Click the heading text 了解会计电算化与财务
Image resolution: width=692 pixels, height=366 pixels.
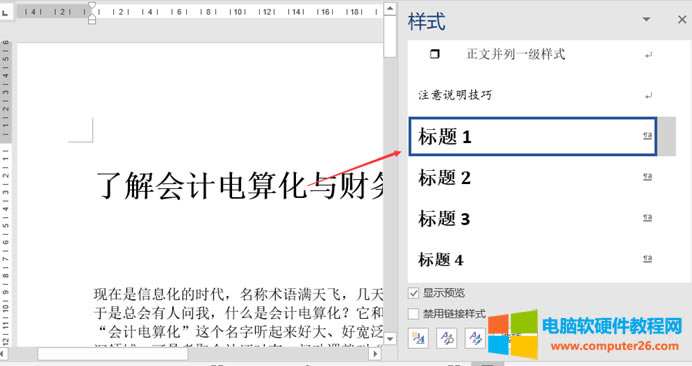coord(239,185)
